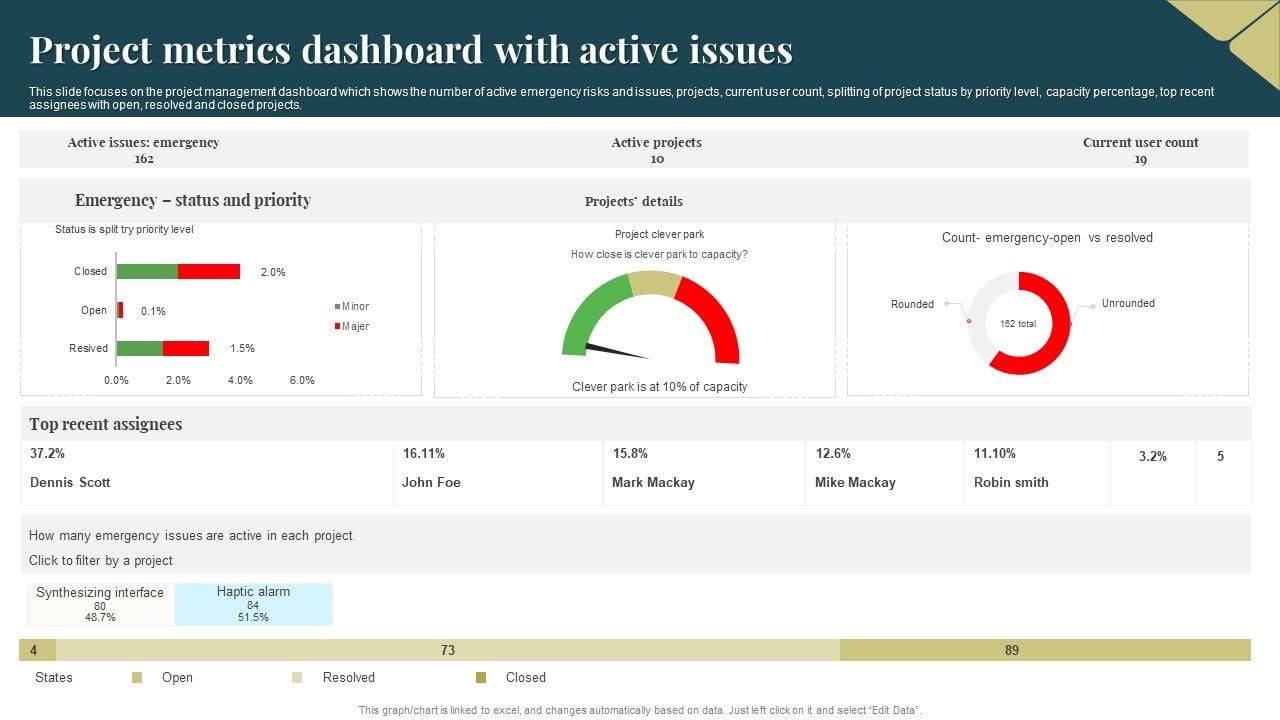Click the 162 total center of the donut chart

coord(1017,323)
